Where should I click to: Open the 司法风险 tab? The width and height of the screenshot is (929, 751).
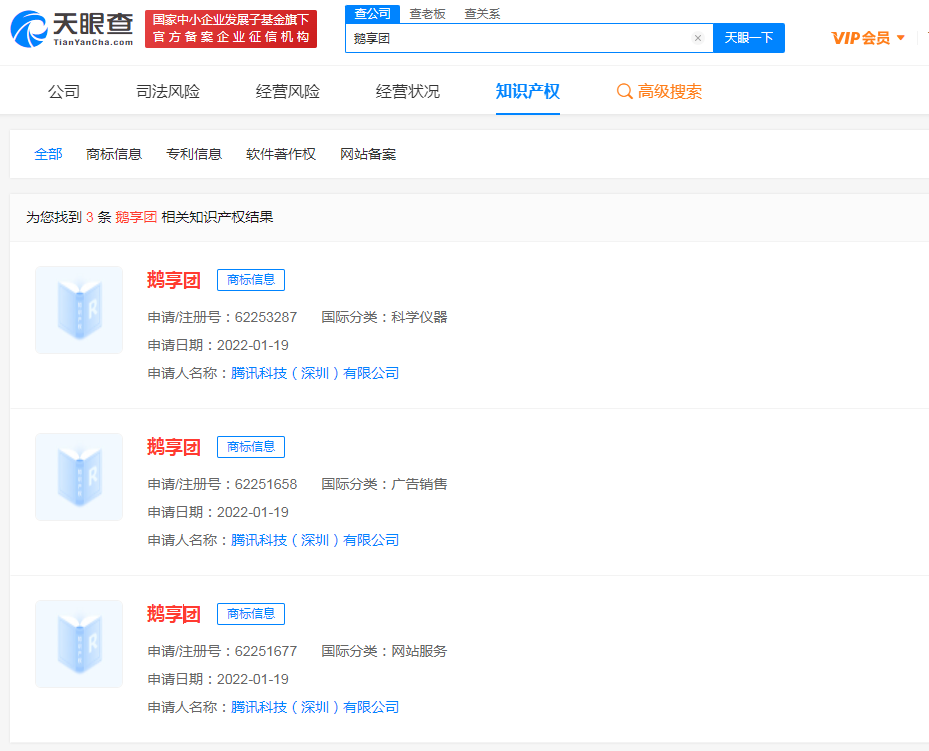[x=168, y=92]
